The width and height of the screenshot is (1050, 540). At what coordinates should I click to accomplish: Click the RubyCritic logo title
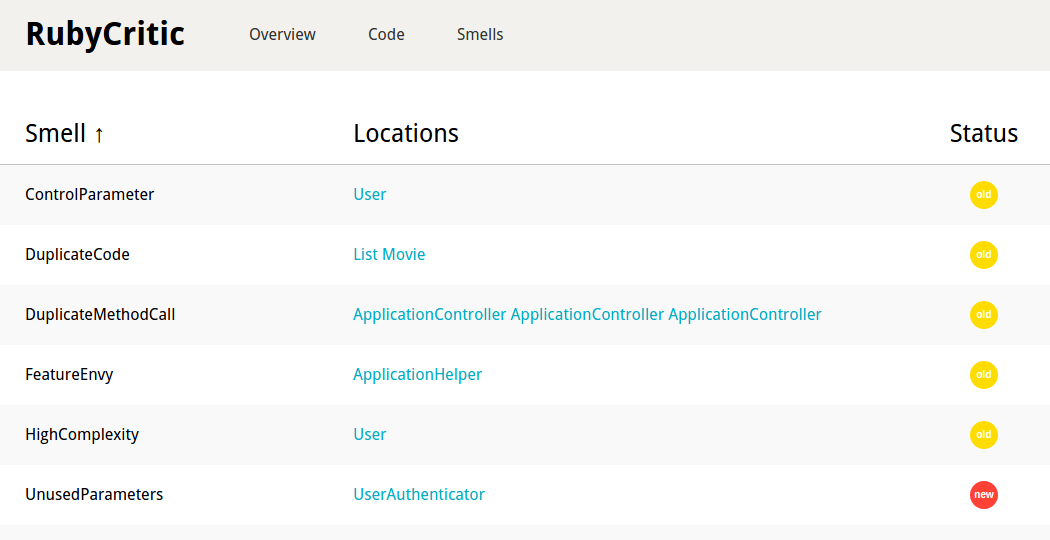pos(105,34)
